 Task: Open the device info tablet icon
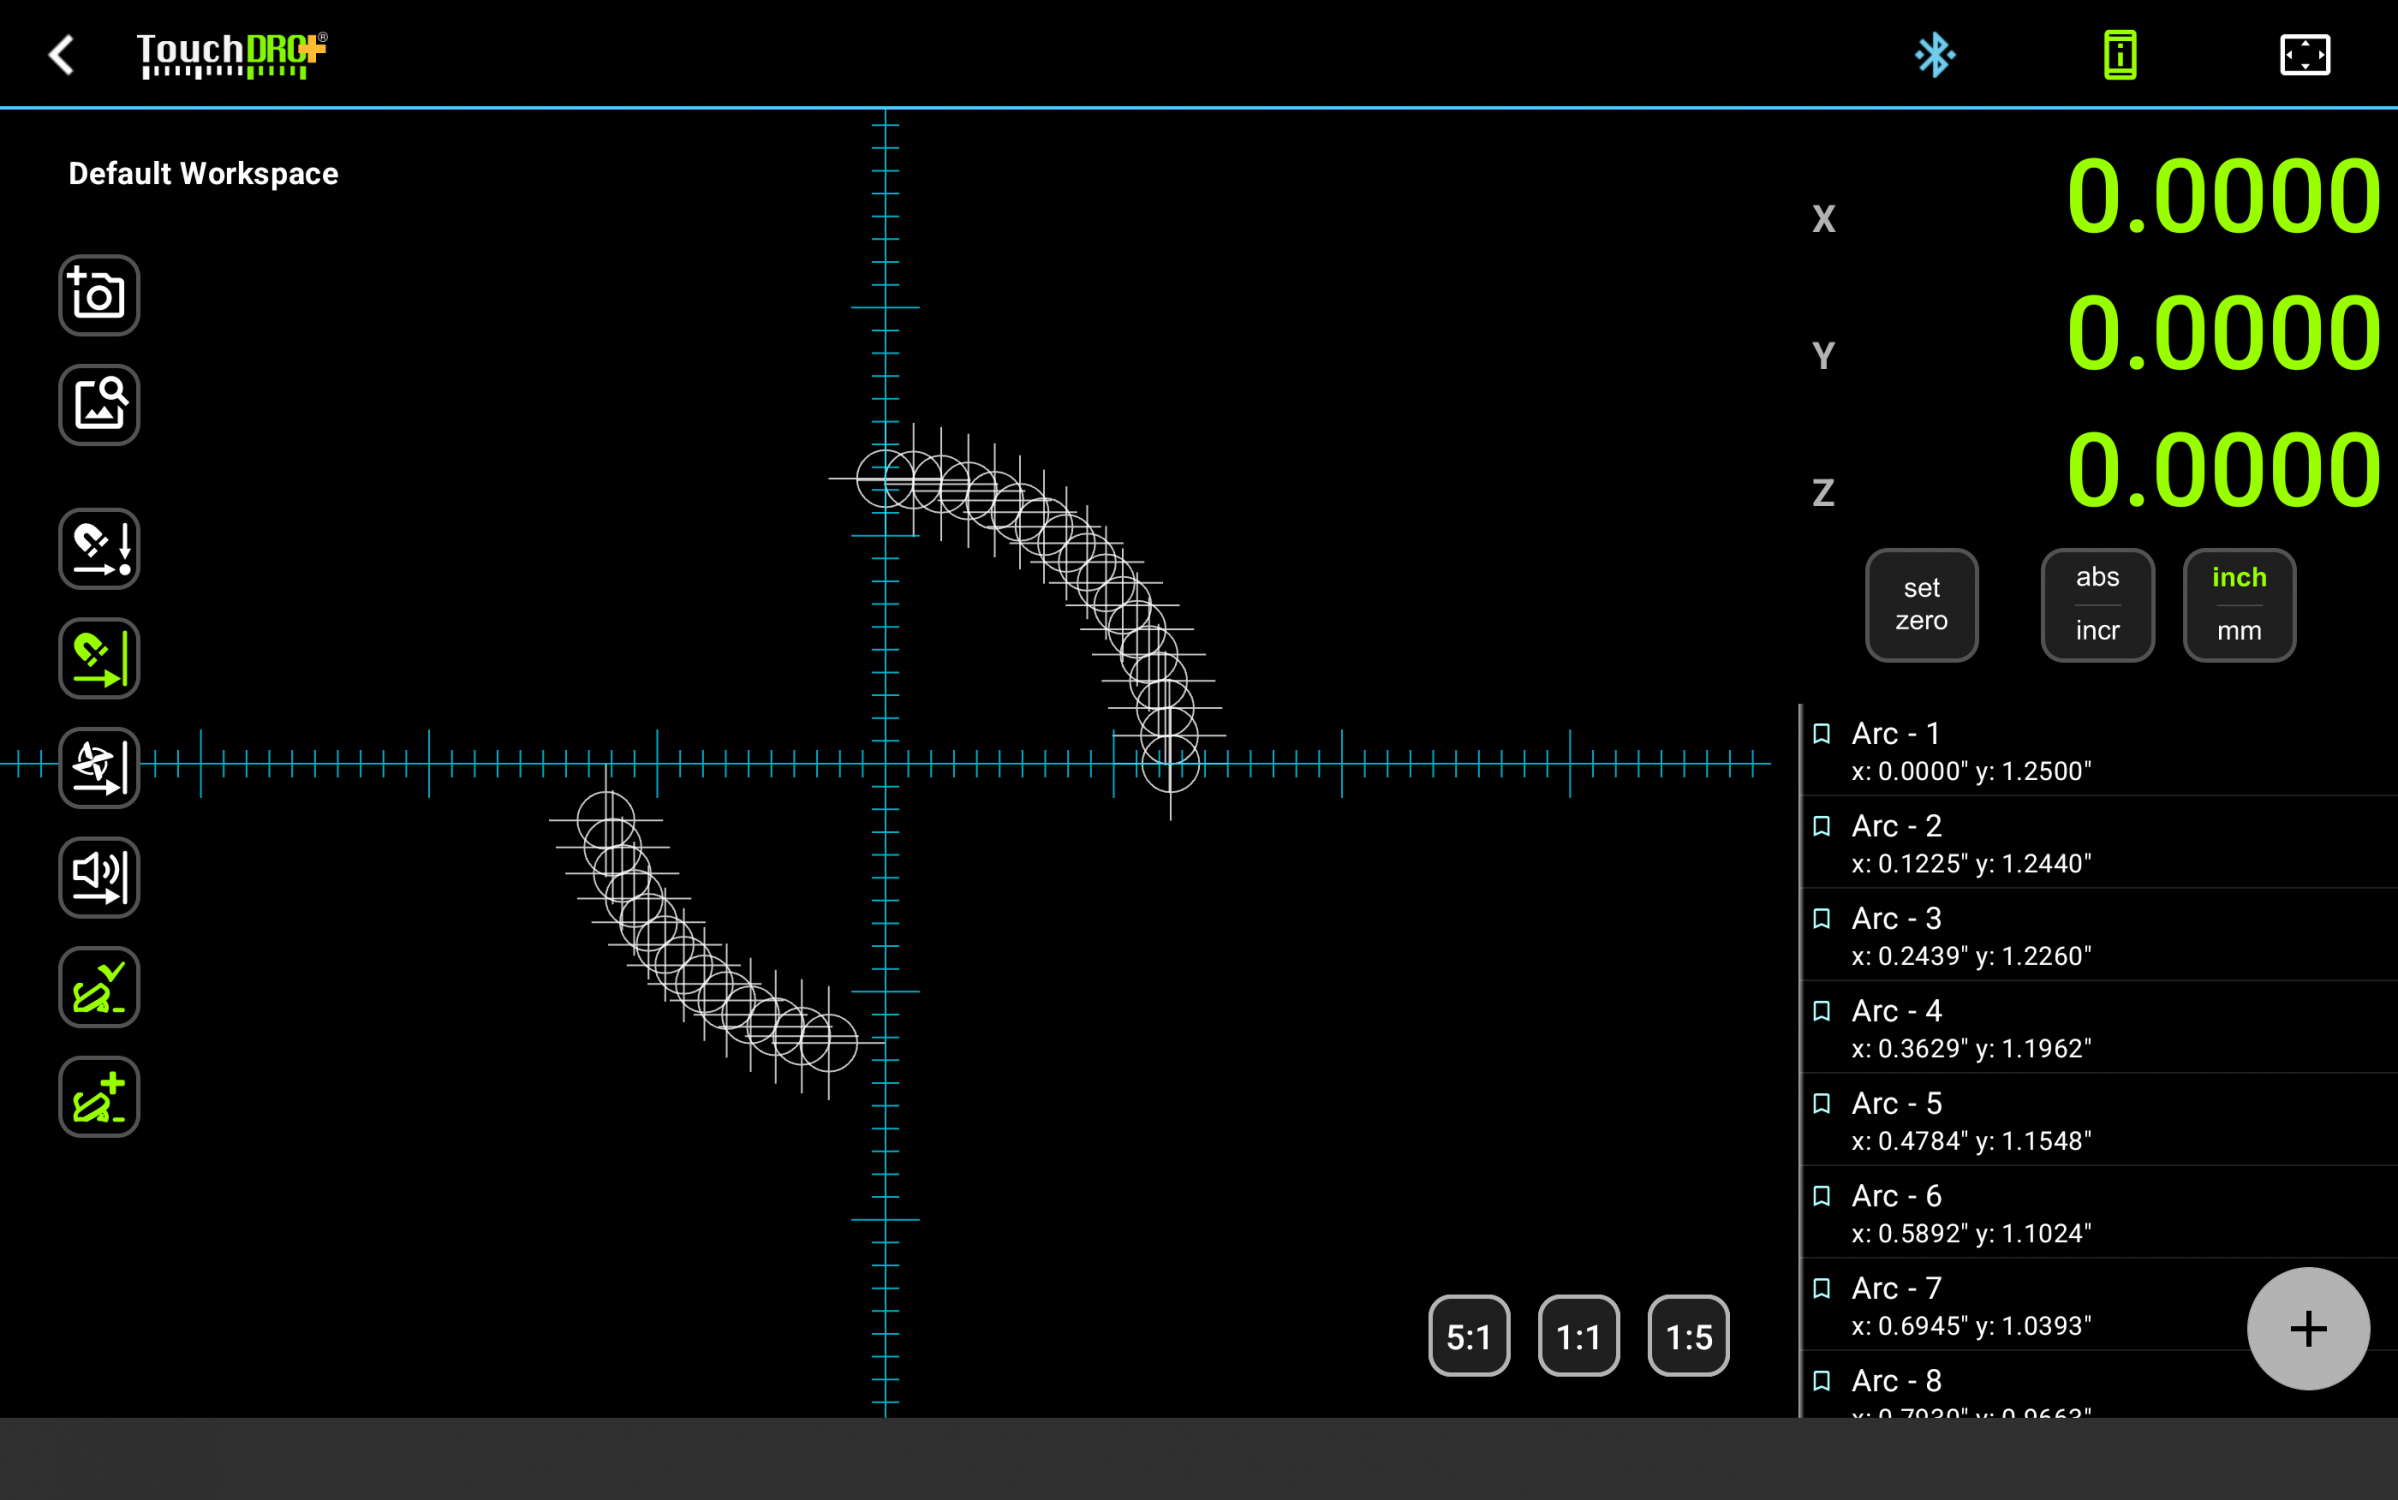tap(2120, 55)
